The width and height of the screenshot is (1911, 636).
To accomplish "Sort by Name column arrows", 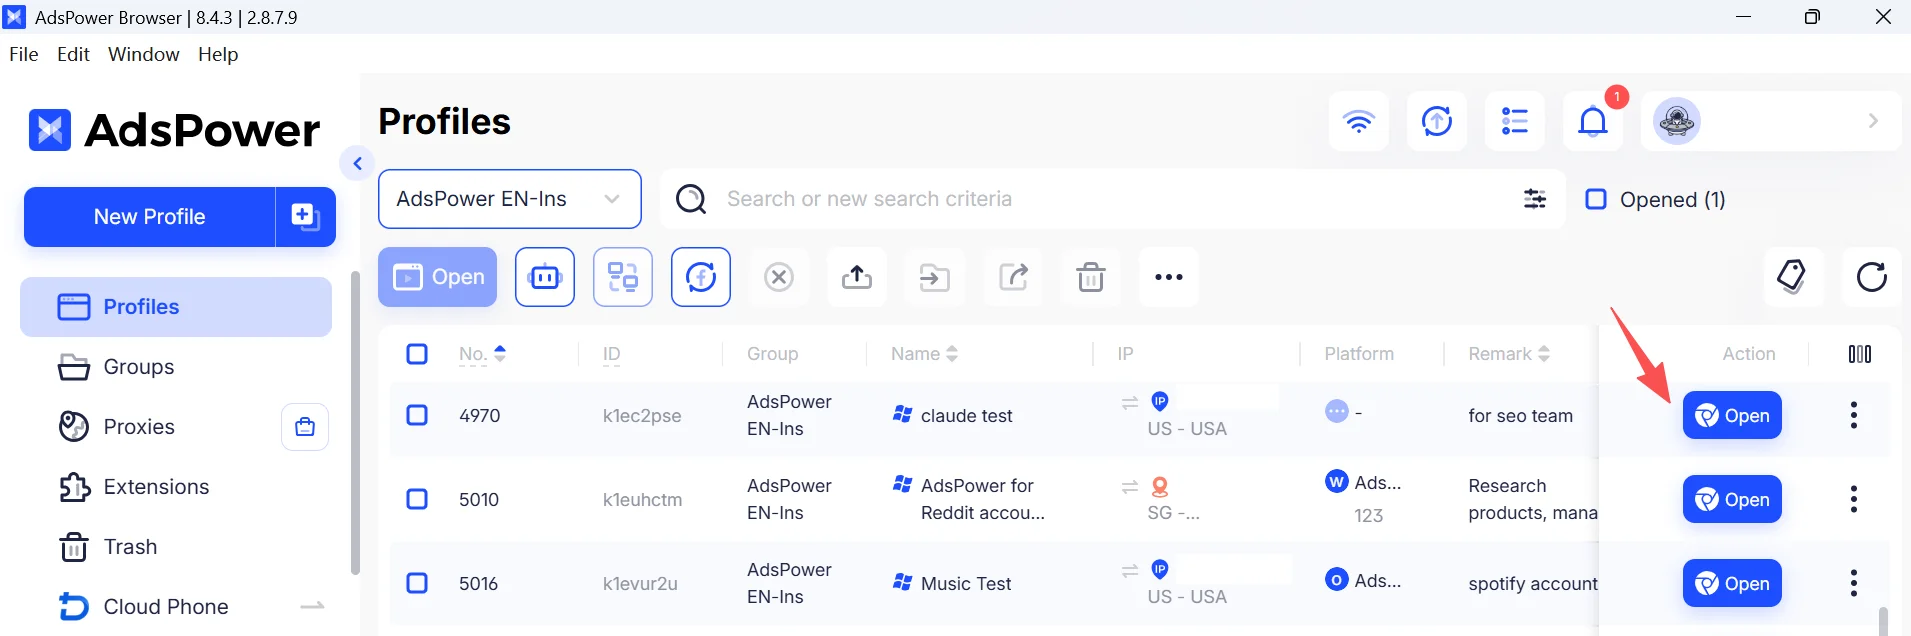I will [x=952, y=353].
